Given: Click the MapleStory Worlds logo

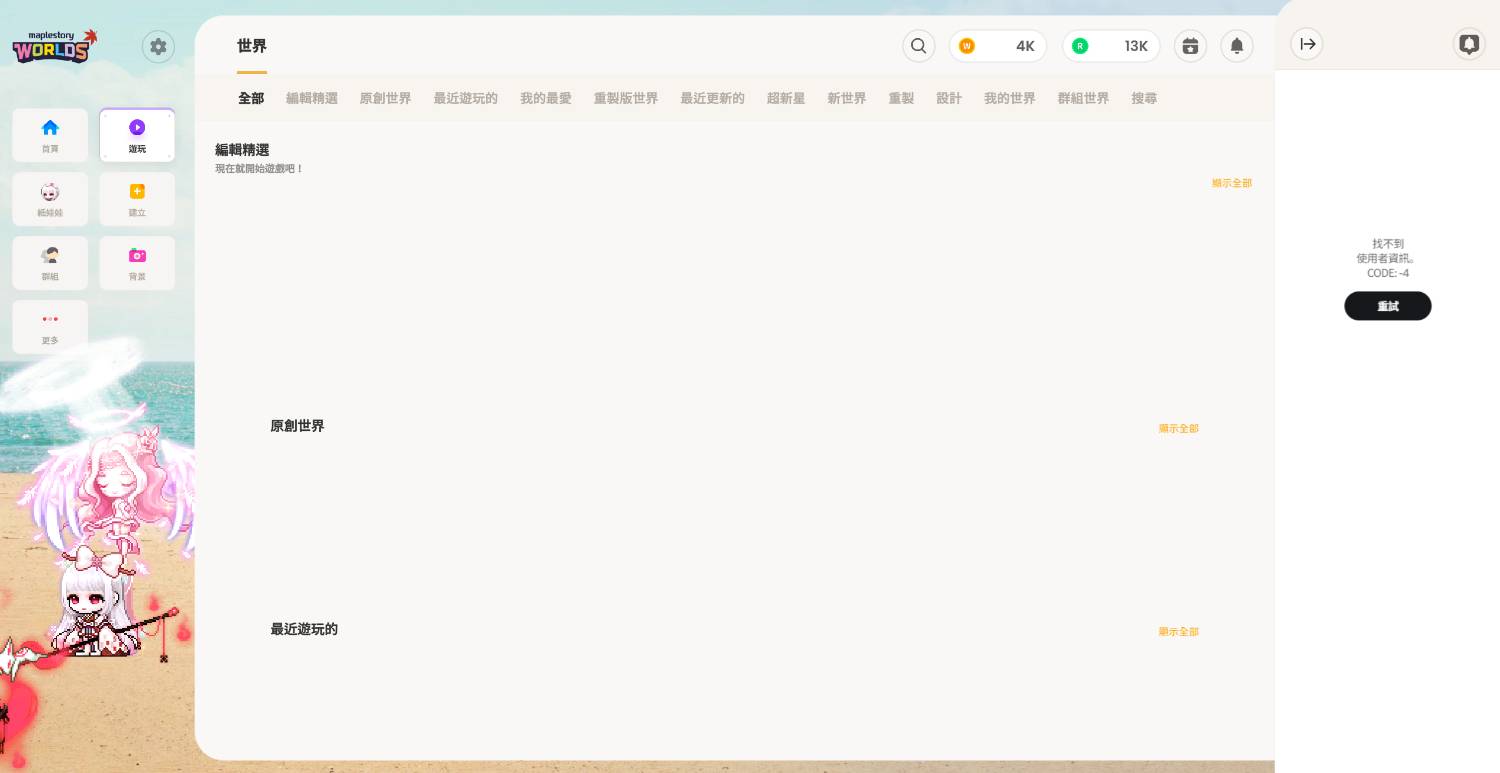Looking at the screenshot, I should pyautogui.click(x=55, y=46).
